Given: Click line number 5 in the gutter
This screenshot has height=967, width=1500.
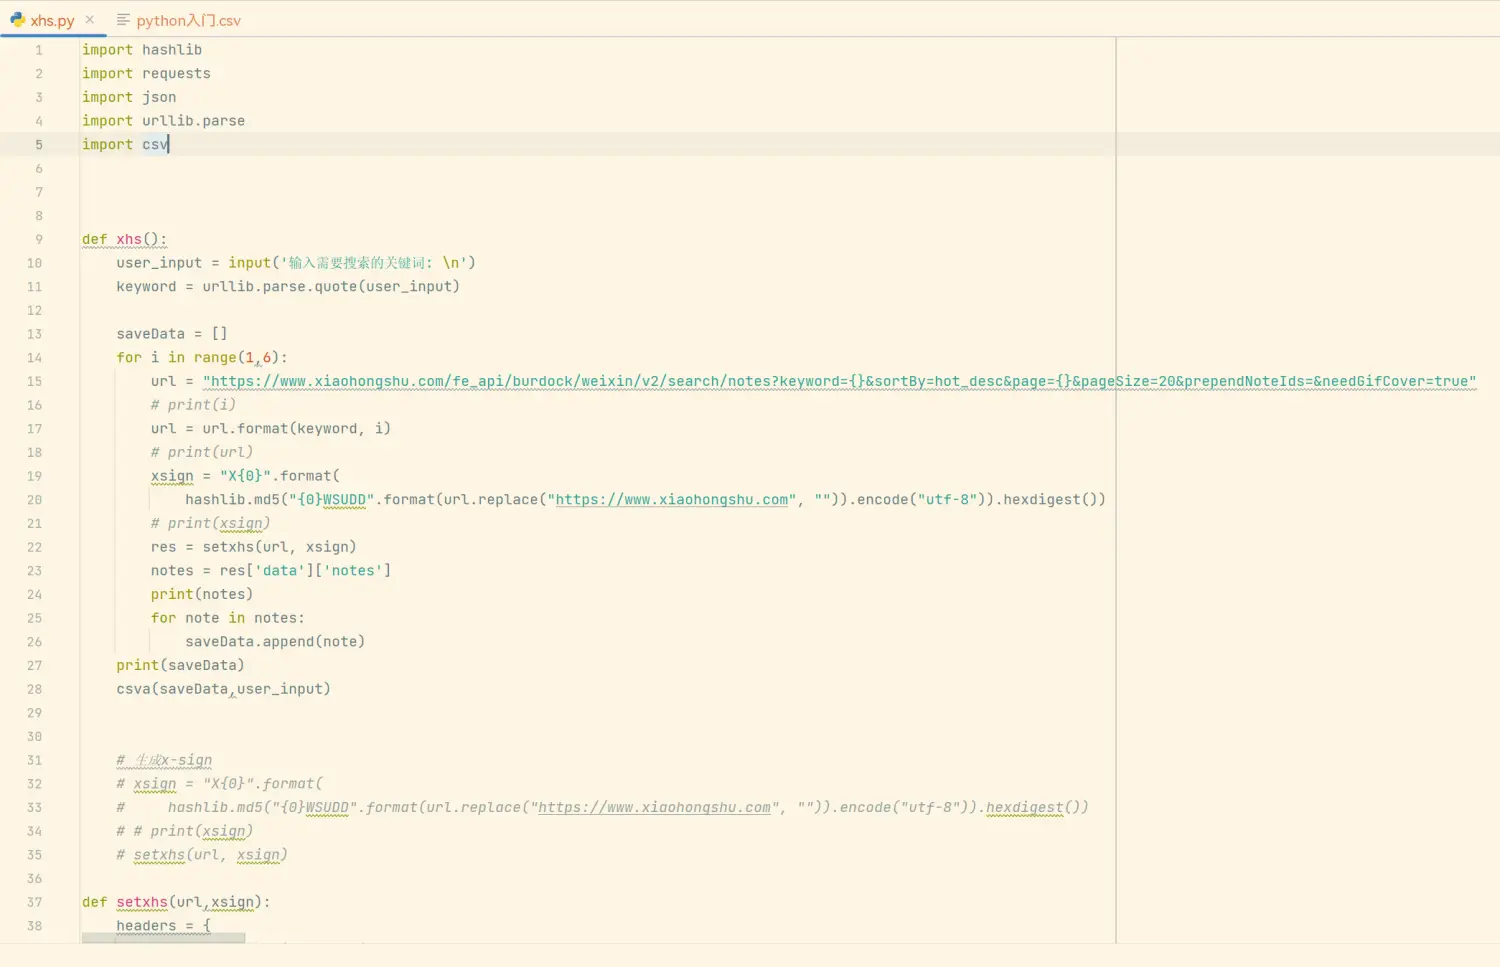Looking at the screenshot, I should [x=39, y=144].
